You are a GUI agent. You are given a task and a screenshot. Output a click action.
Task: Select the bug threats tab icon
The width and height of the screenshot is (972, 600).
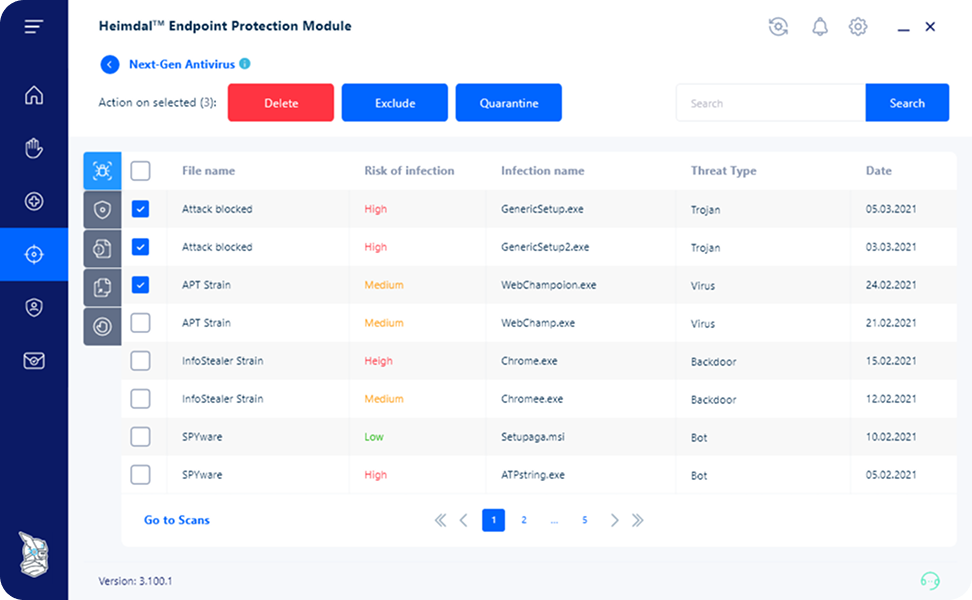point(102,170)
